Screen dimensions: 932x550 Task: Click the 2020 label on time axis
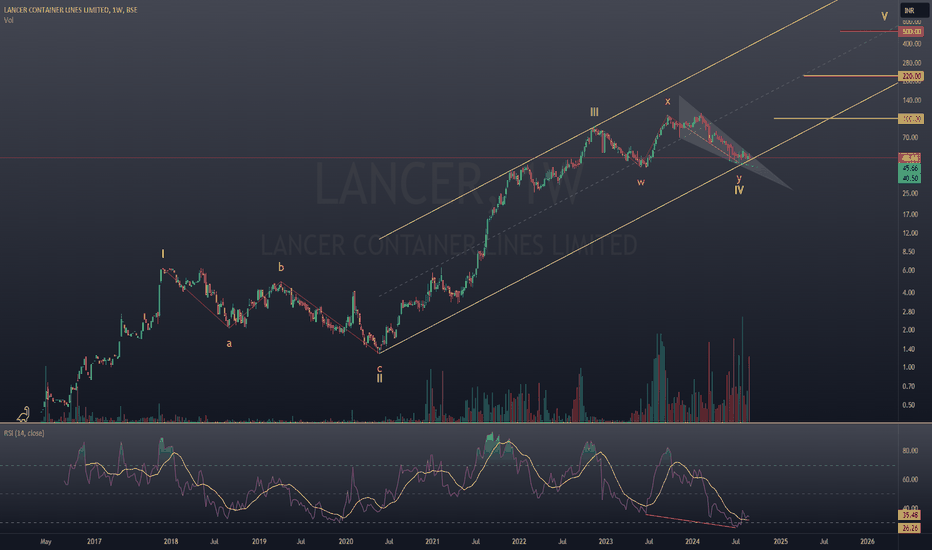(x=346, y=542)
